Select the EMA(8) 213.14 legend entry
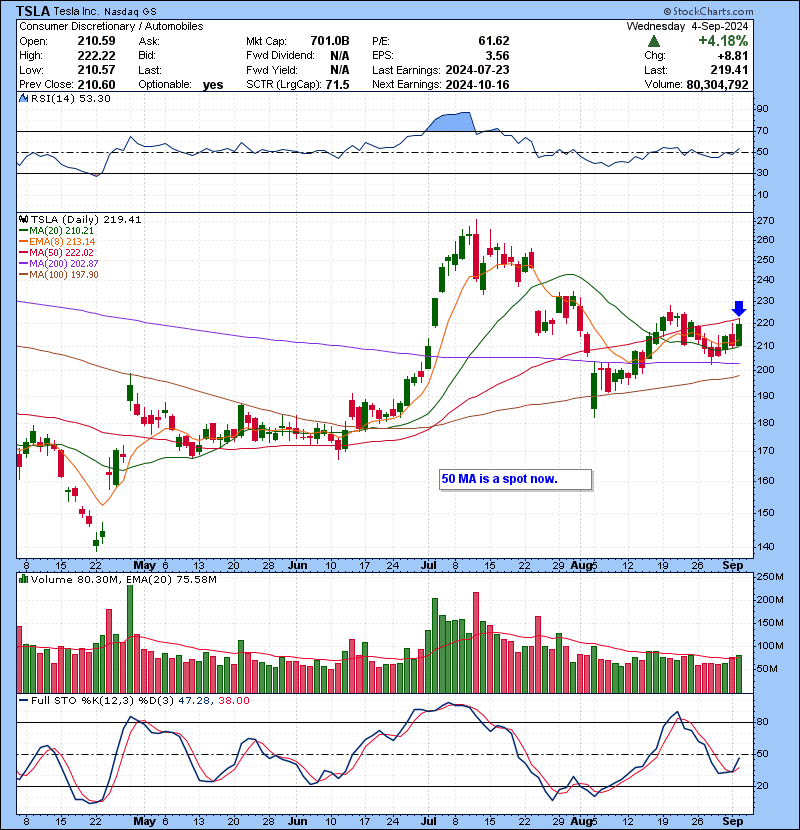 click(x=57, y=242)
